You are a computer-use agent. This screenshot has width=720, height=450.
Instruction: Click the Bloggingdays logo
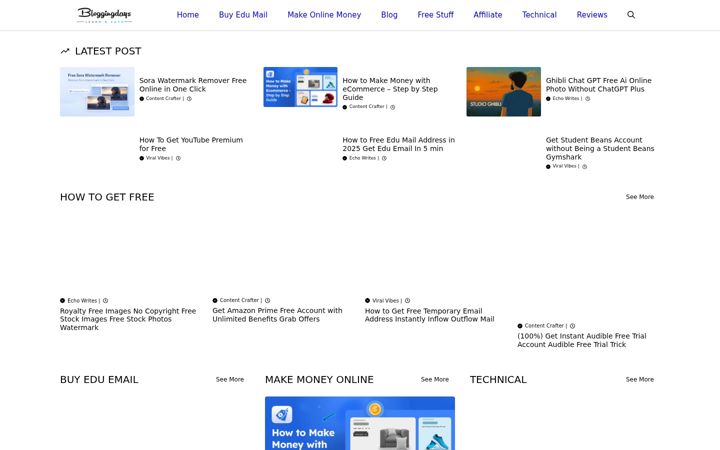click(105, 15)
